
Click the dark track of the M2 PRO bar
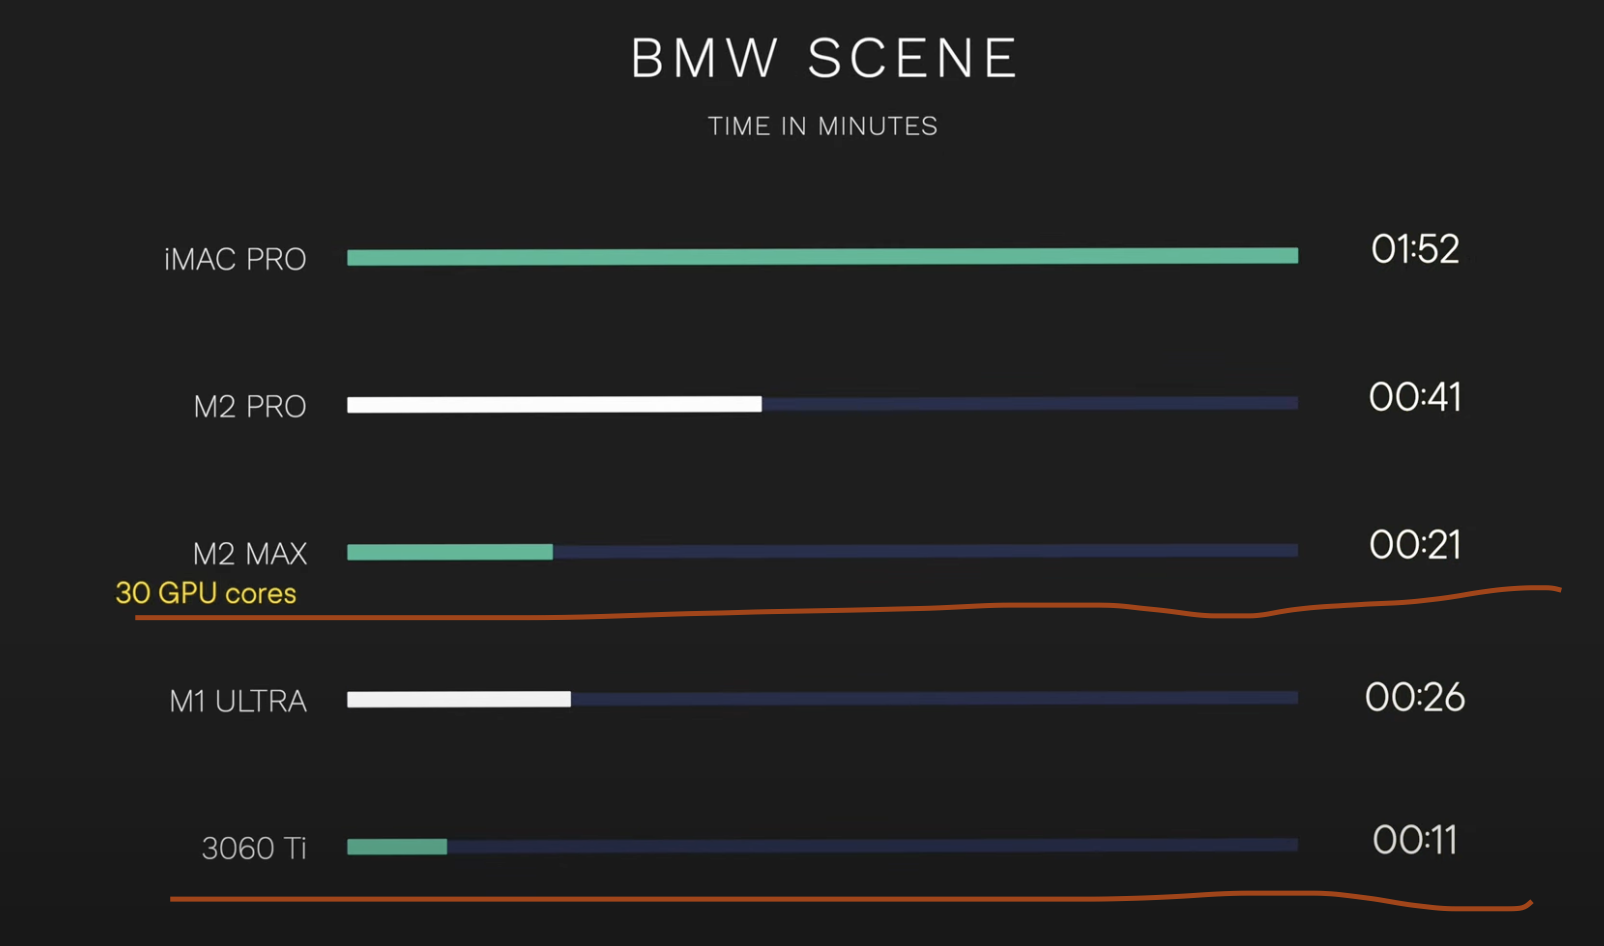click(x=1030, y=404)
